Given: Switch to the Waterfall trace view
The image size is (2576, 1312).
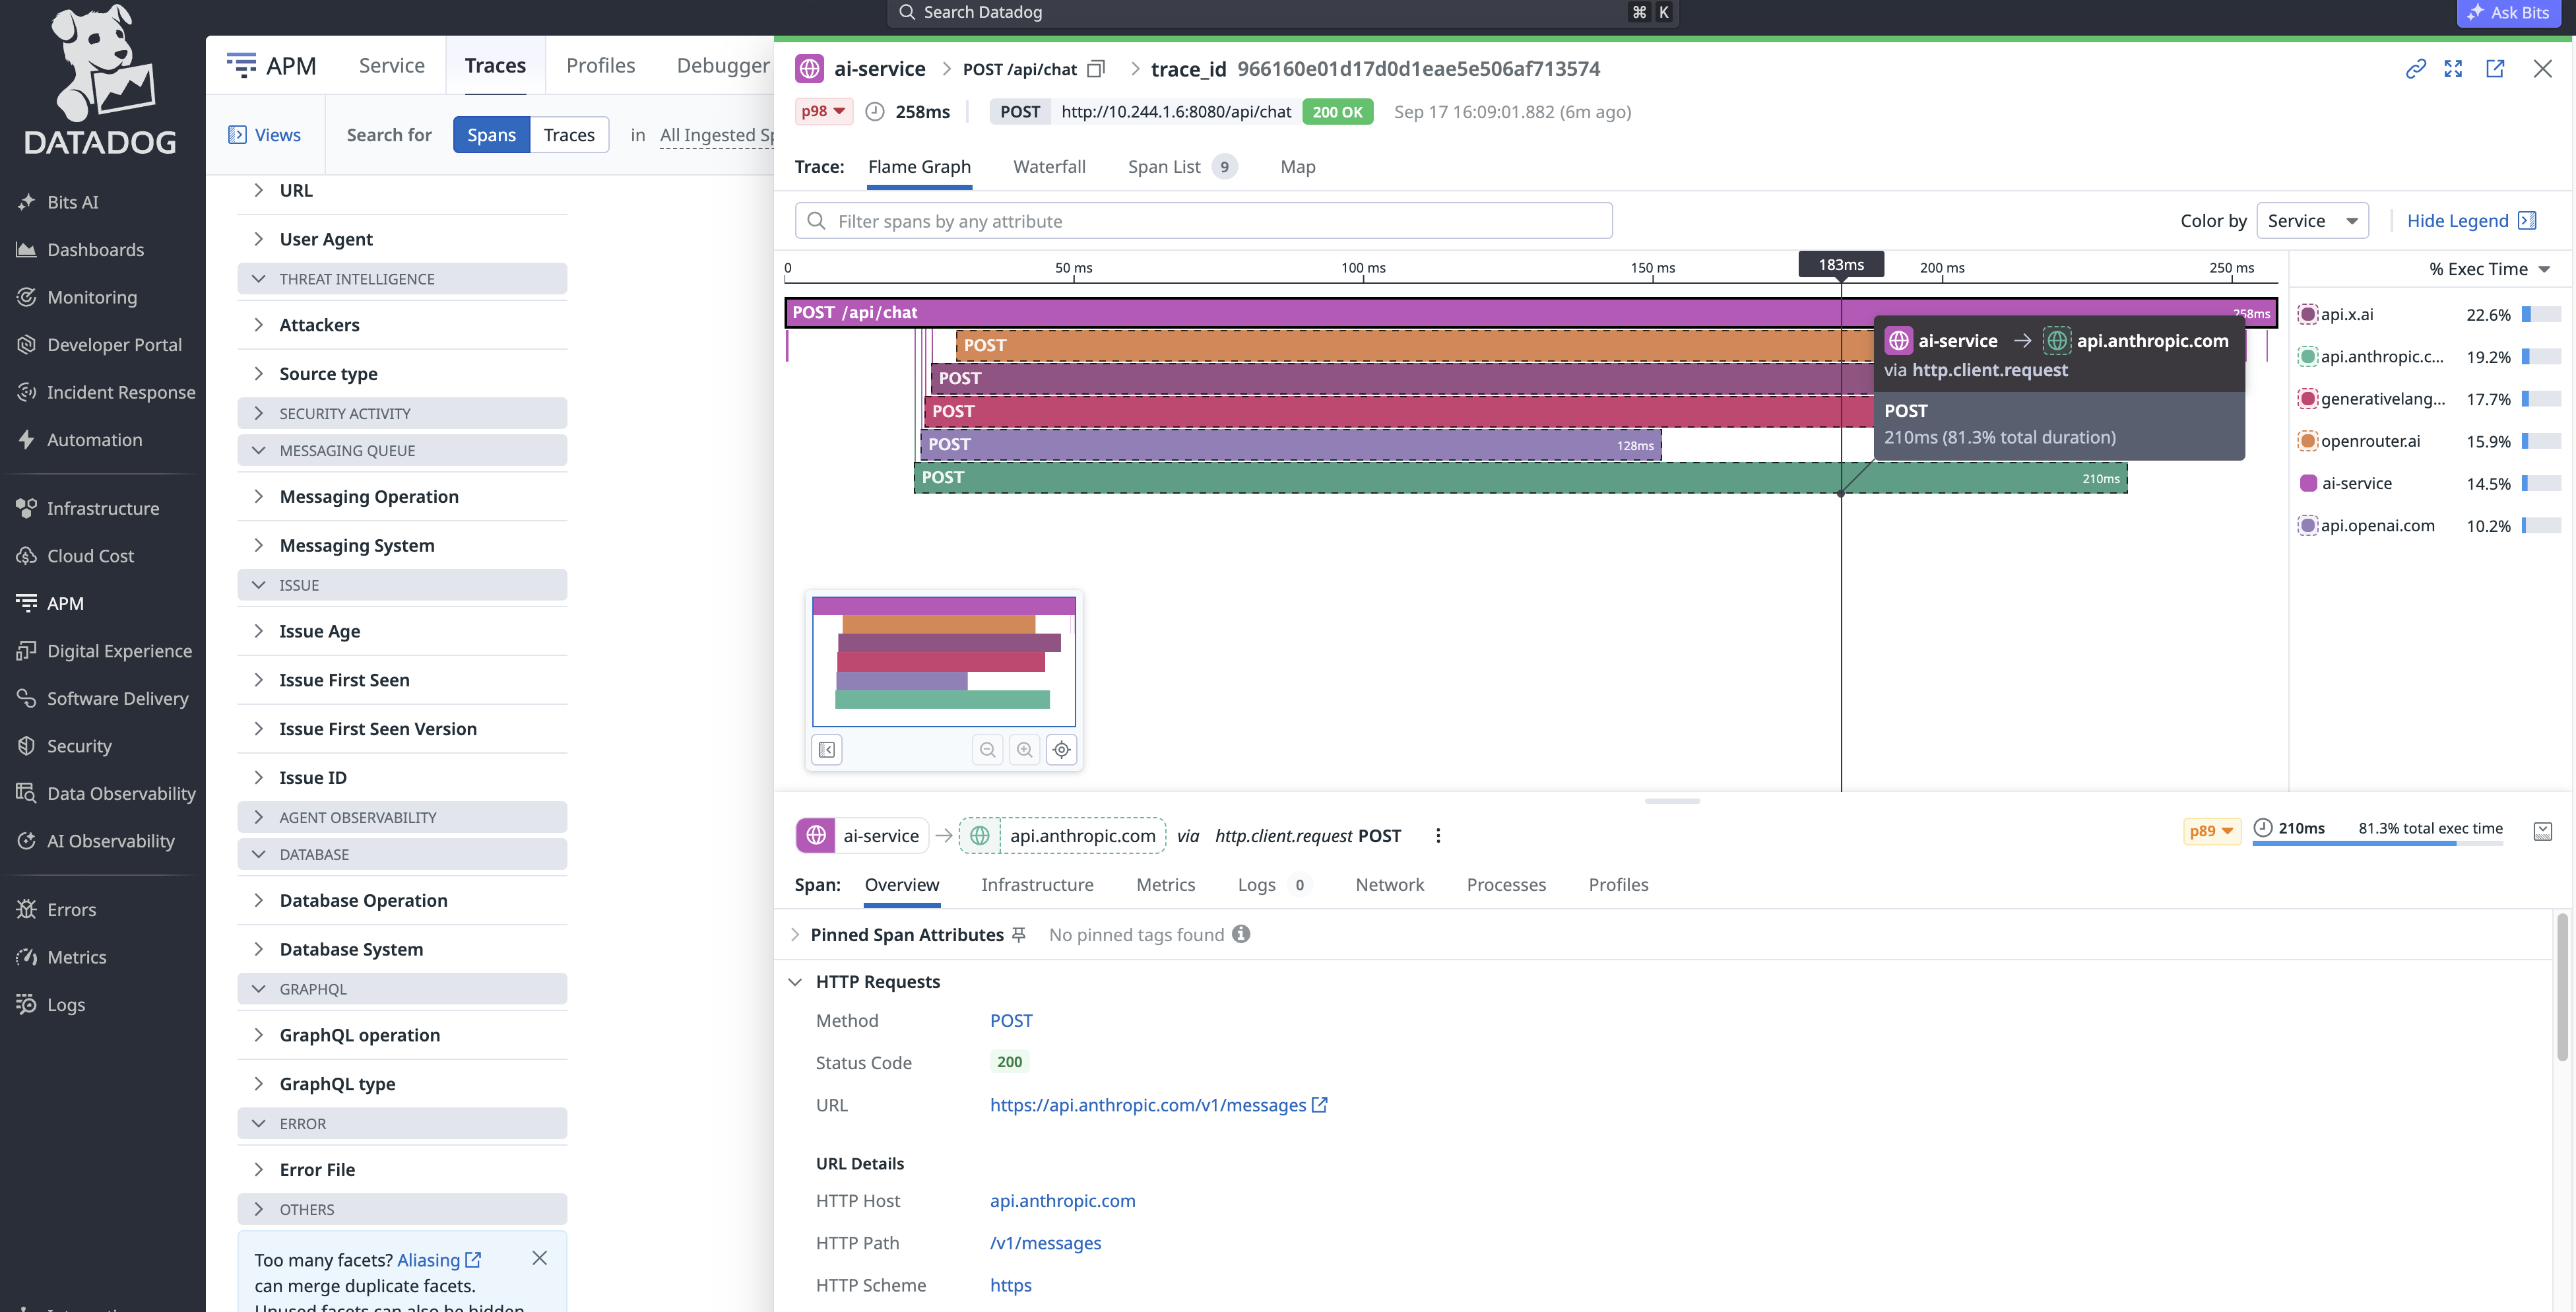Looking at the screenshot, I should [x=1049, y=167].
